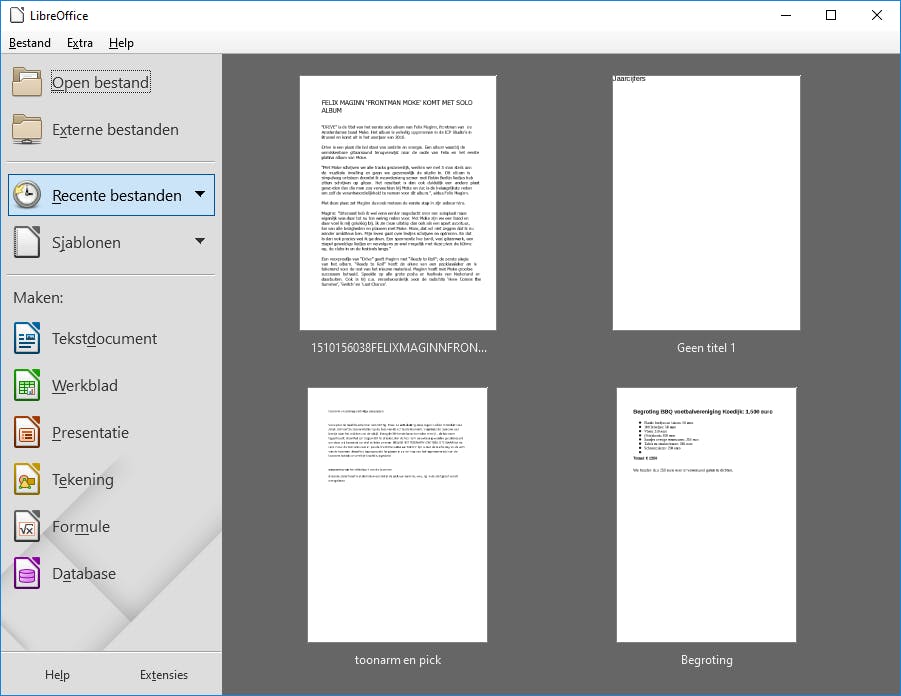Click the Open bestand folder icon
The height and width of the screenshot is (696, 901).
click(27, 82)
